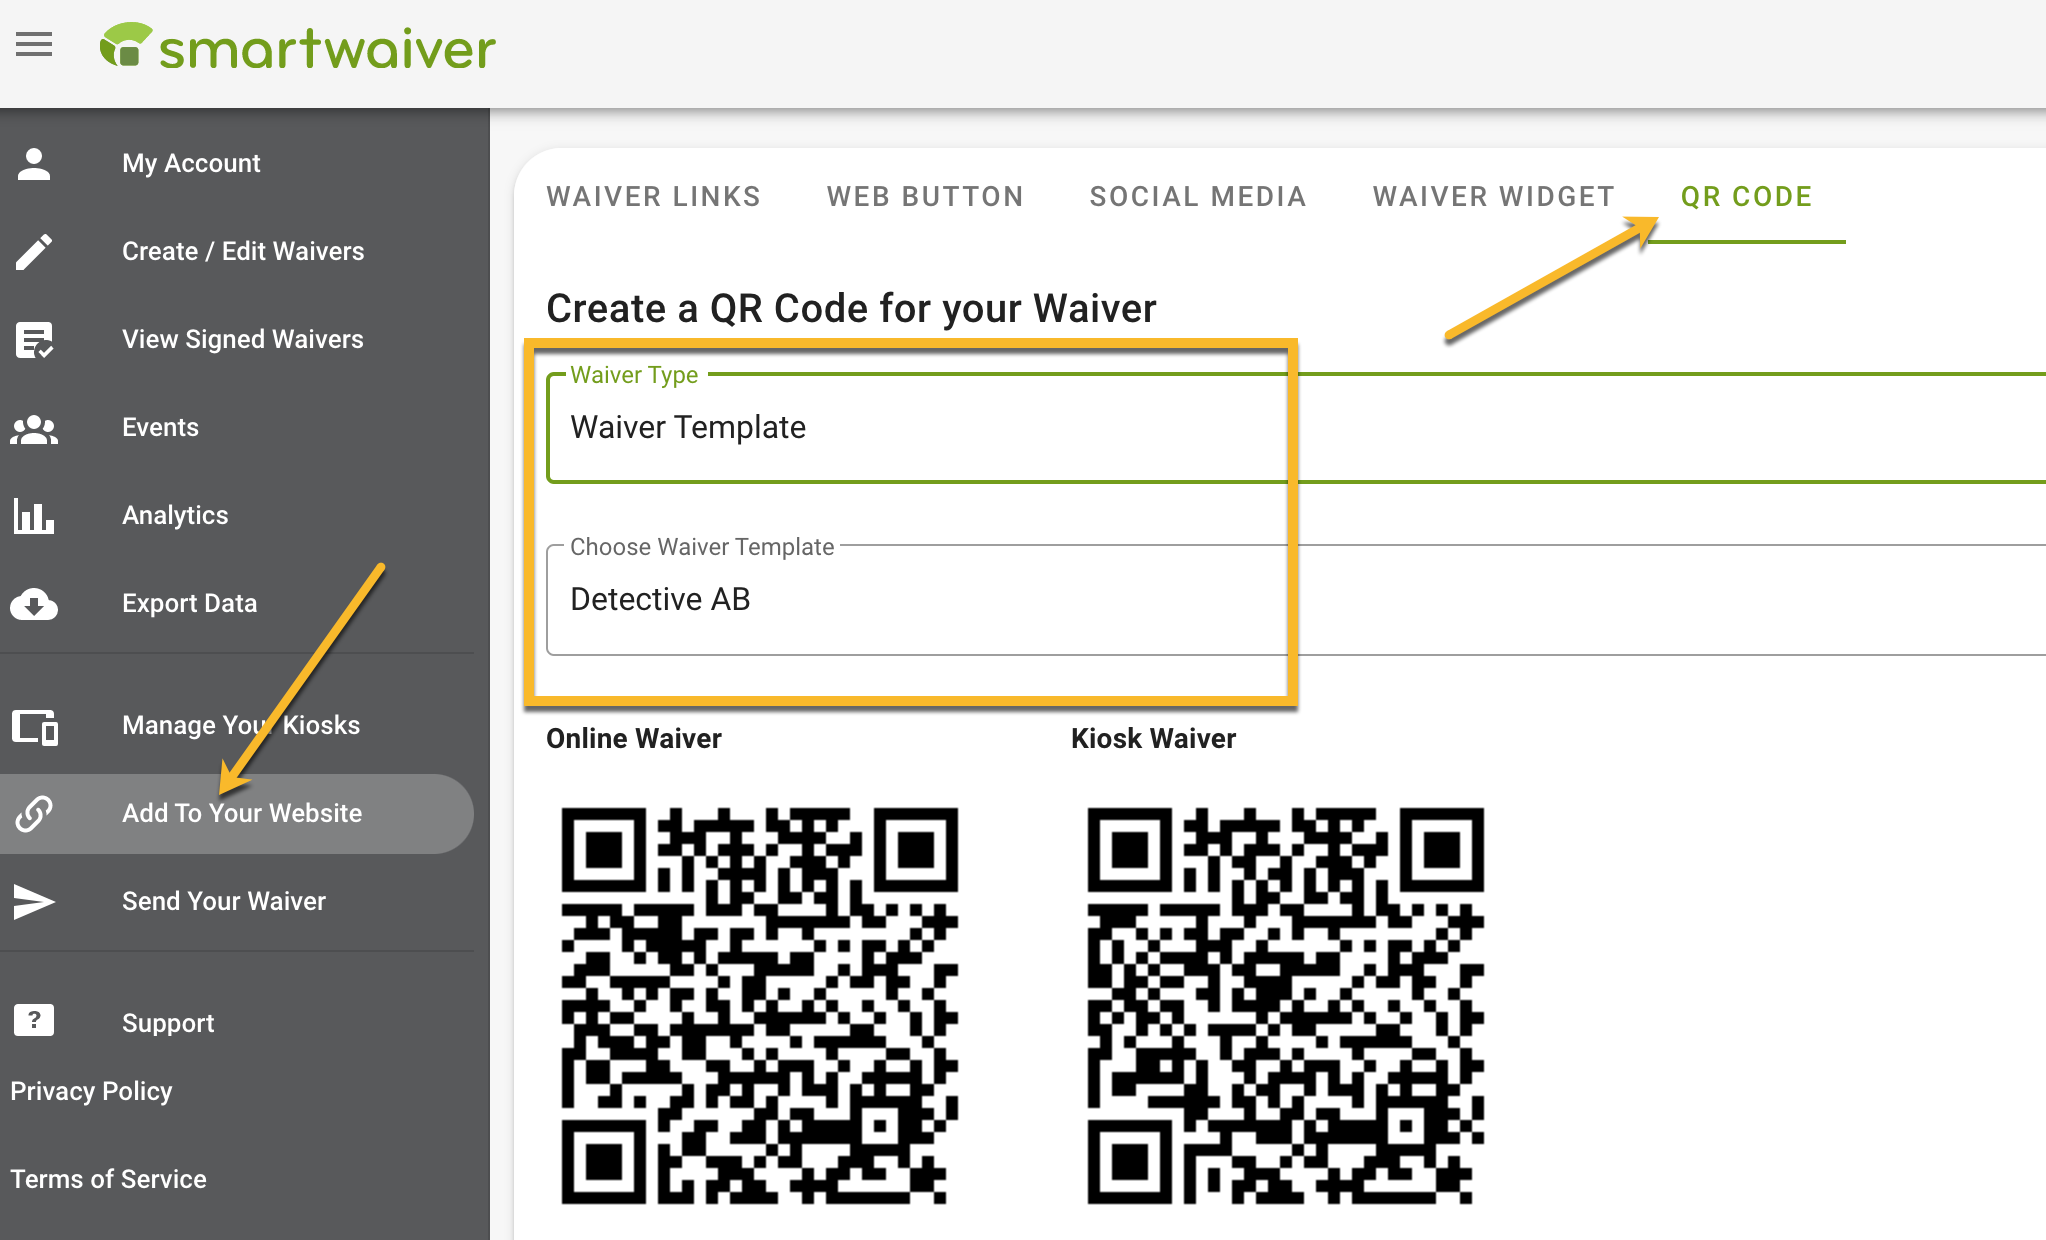Switch to the Waiver Links tab
Screen dimensions: 2046x1240
[x=653, y=197]
